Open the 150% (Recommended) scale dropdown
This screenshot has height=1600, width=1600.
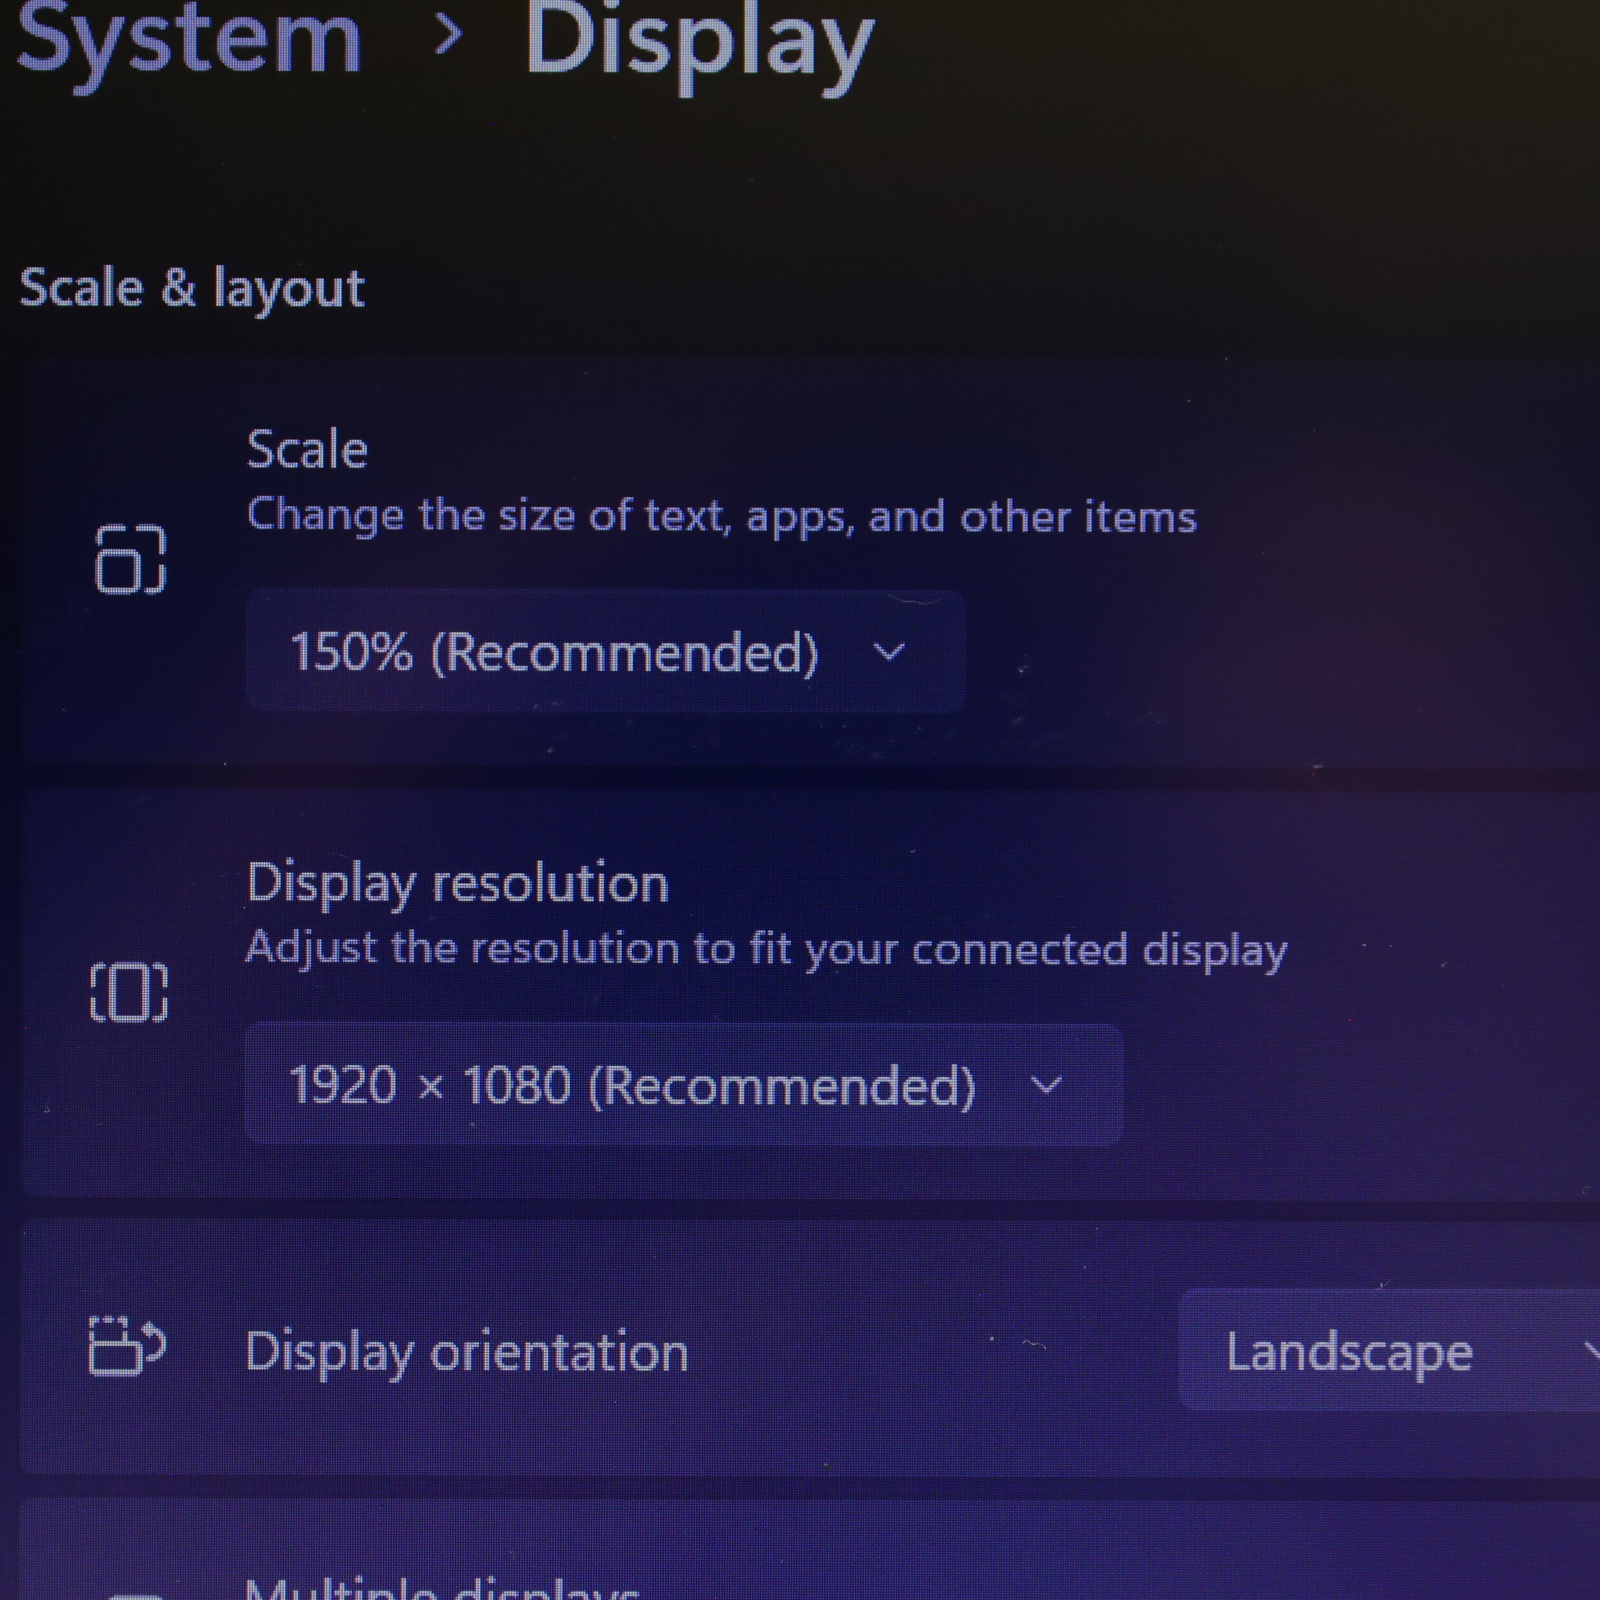605,651
